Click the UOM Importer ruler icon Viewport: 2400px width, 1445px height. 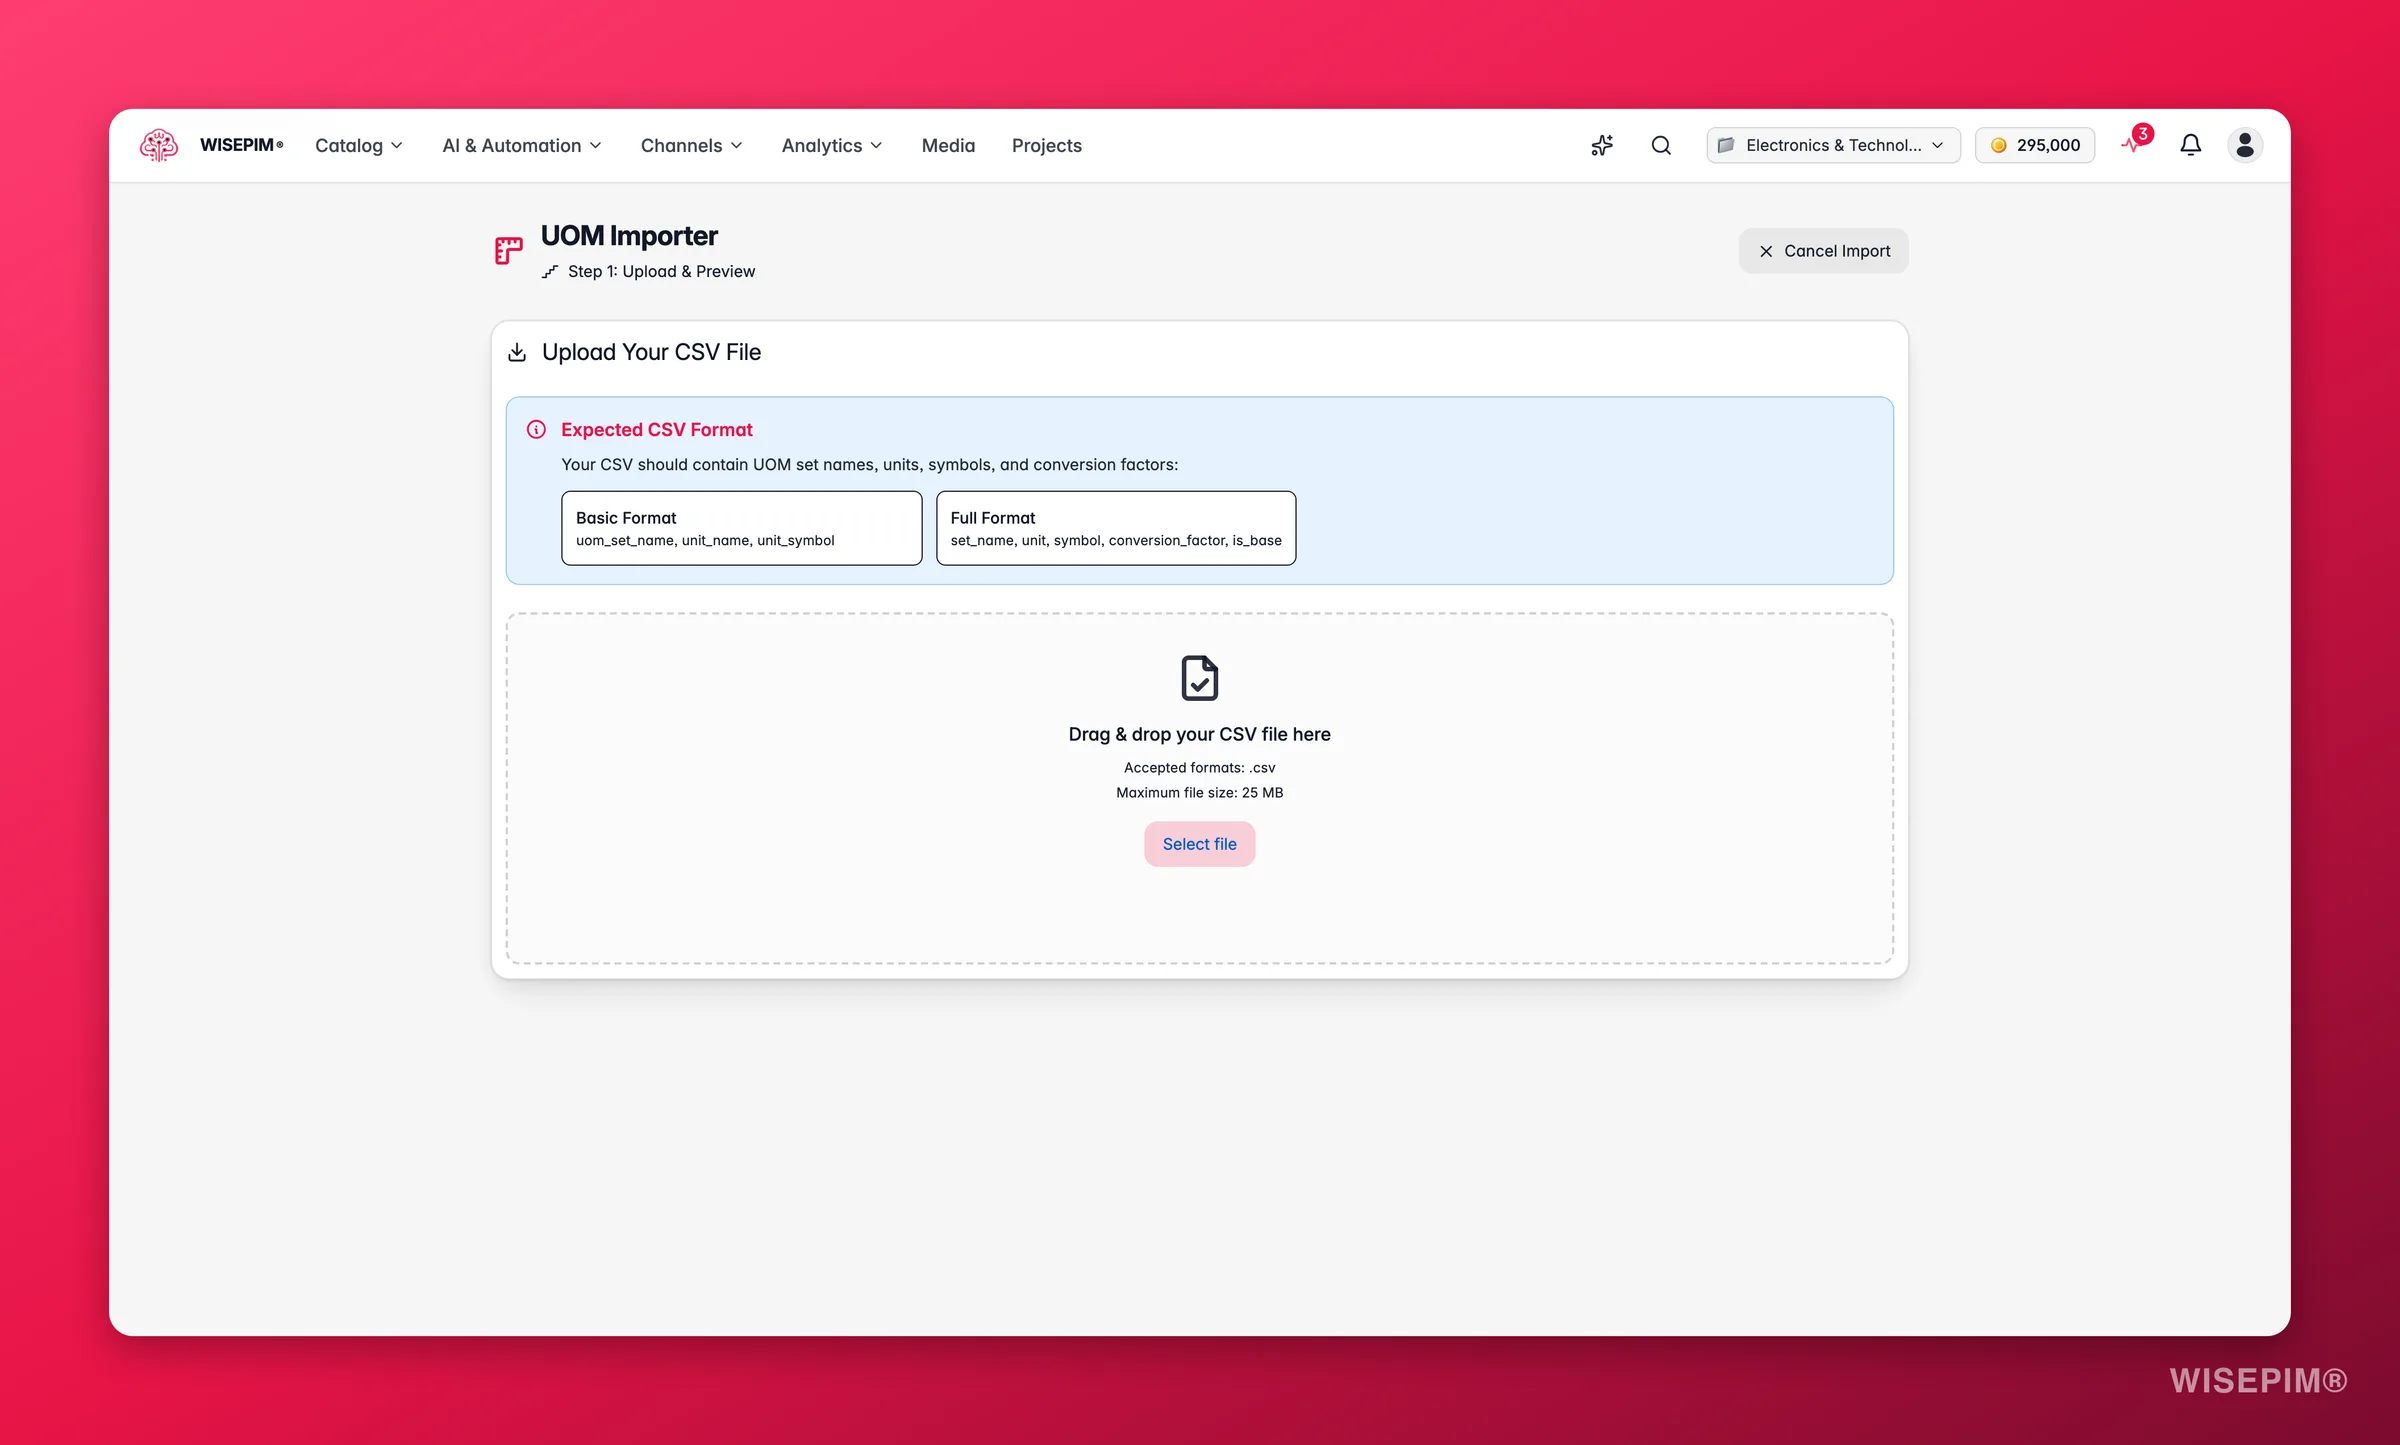click(x=509, y=250)
